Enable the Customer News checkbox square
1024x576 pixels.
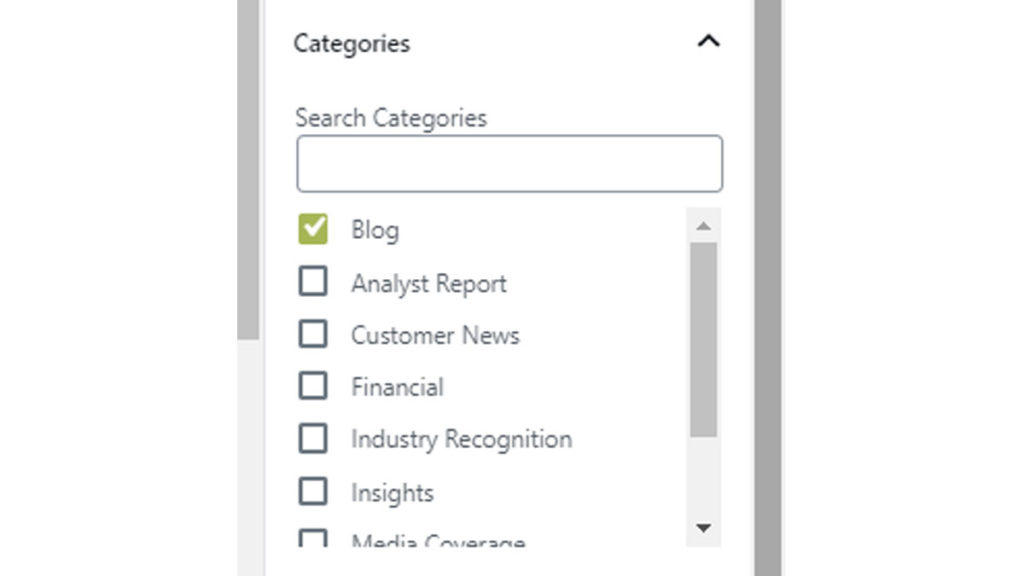click(x=313, y=334)
